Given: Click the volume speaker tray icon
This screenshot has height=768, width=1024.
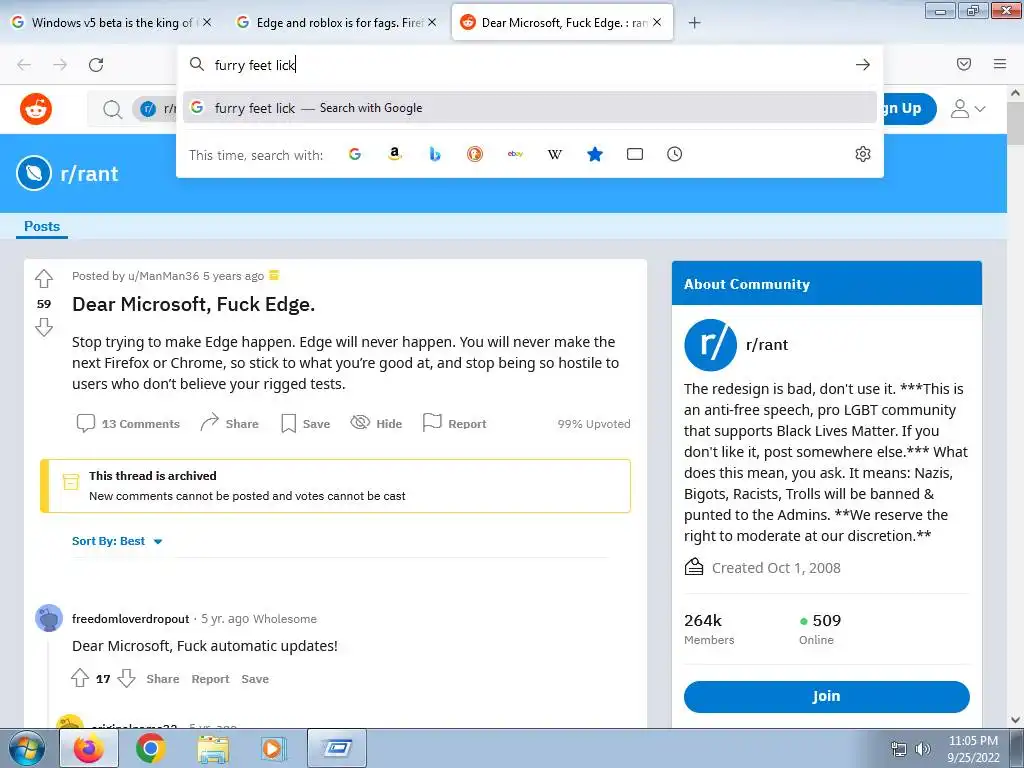Looking at the screenshot, I should point(923,749).
